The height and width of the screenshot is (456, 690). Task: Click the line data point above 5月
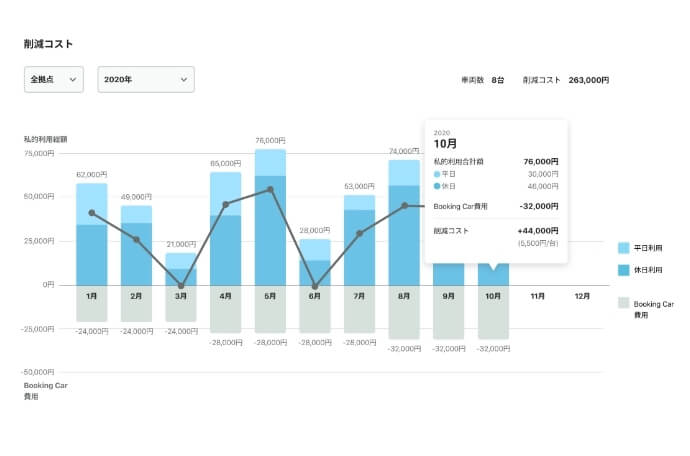[270, 189]
